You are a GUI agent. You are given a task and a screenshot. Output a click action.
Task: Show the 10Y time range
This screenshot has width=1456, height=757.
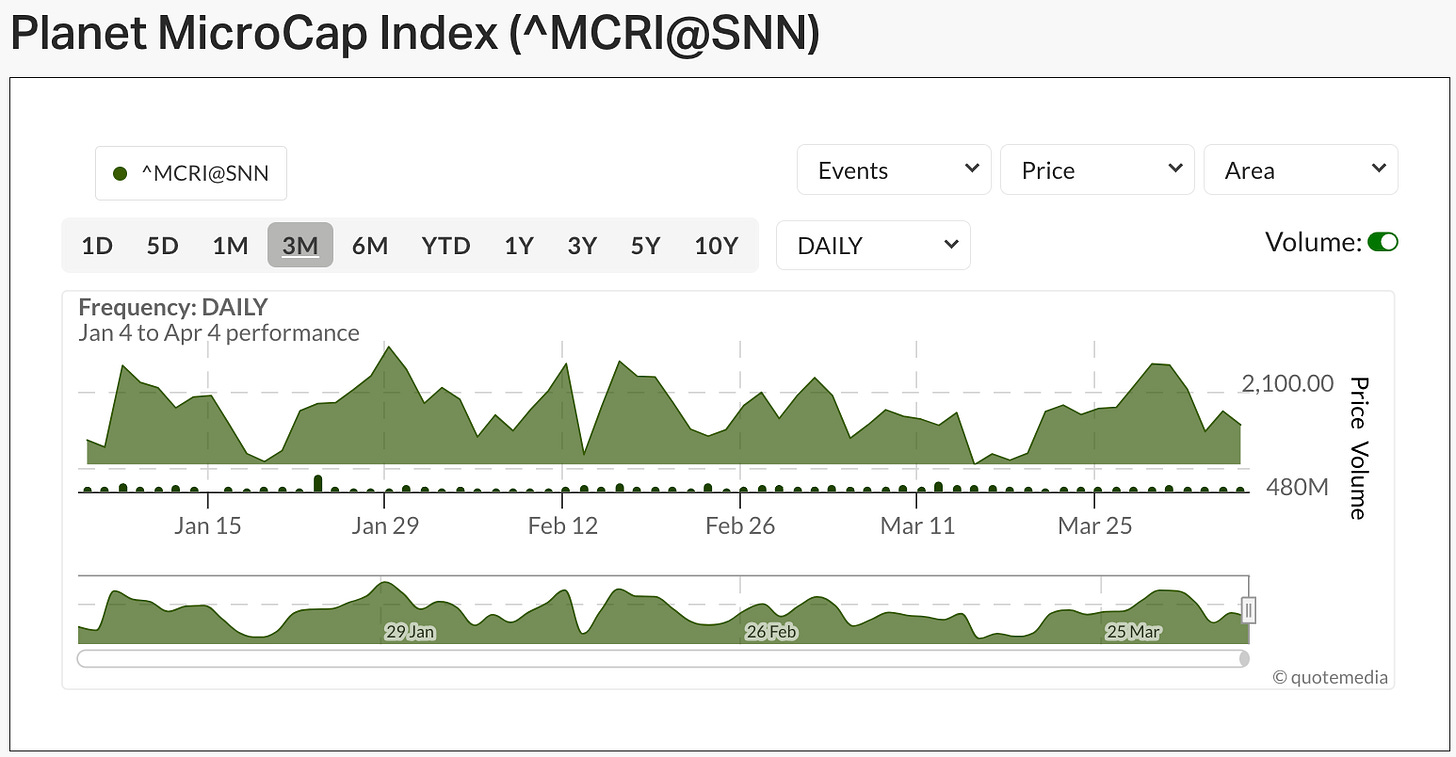click(x=716, y=246)
